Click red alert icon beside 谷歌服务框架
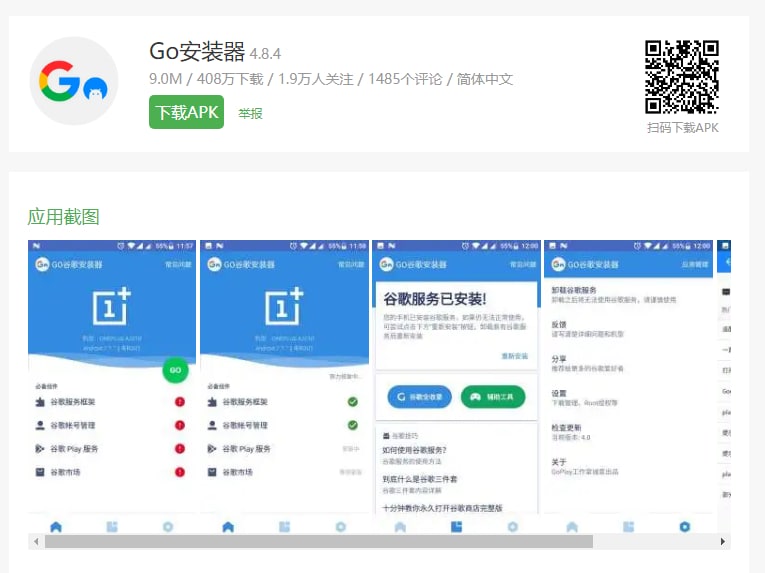 pyautogui.click(x=180, y=402)
